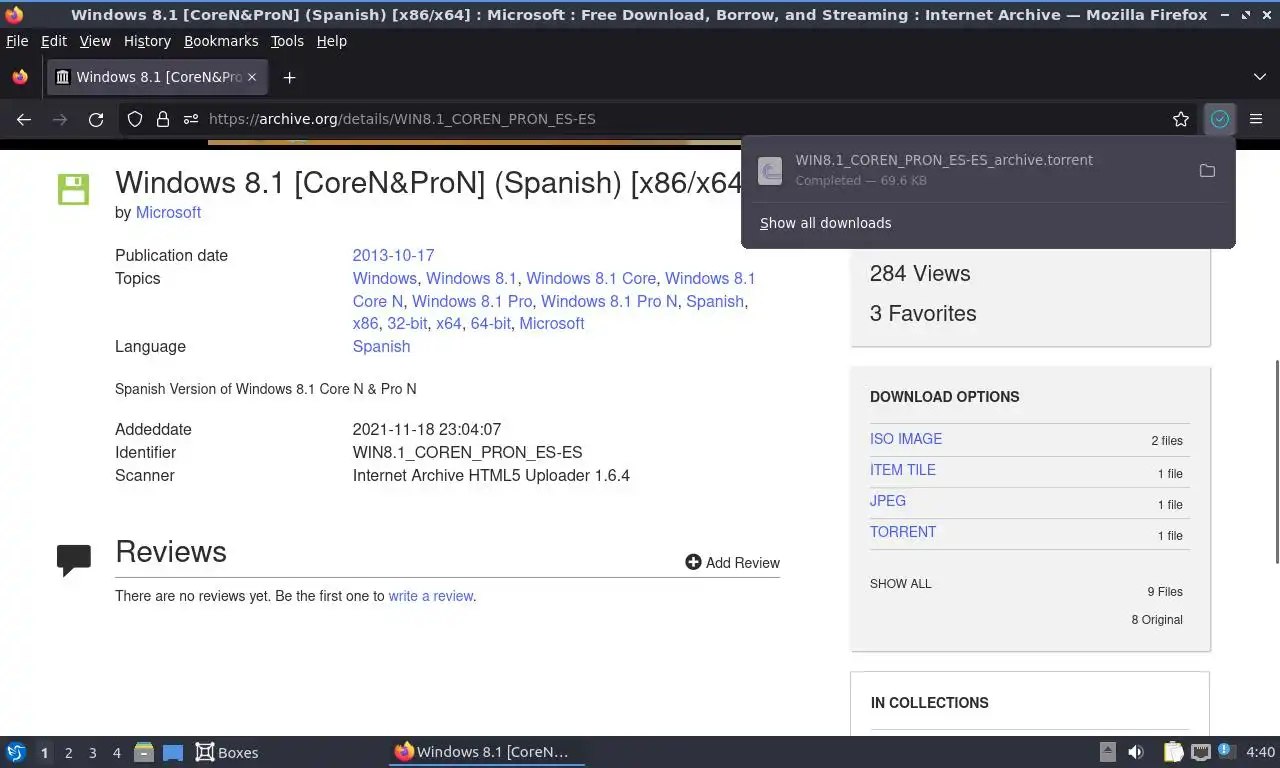Click the Microsoft author link
The image size is (1280, 768).
pos(168,212)
